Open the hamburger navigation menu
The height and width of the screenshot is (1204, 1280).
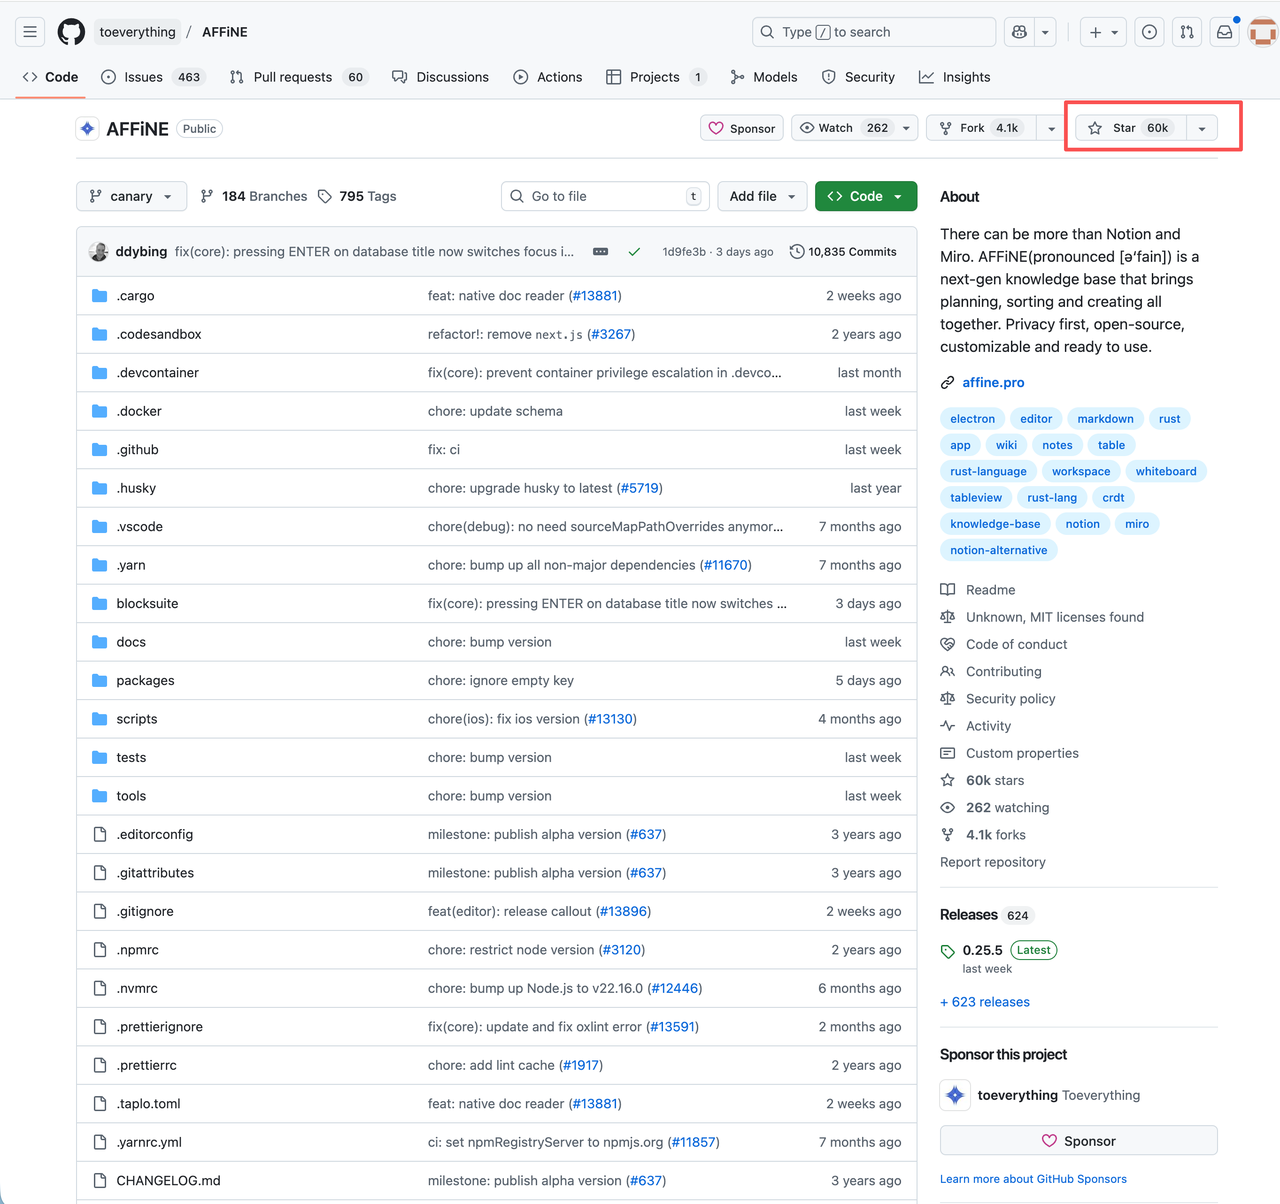(x=30, y=32)
